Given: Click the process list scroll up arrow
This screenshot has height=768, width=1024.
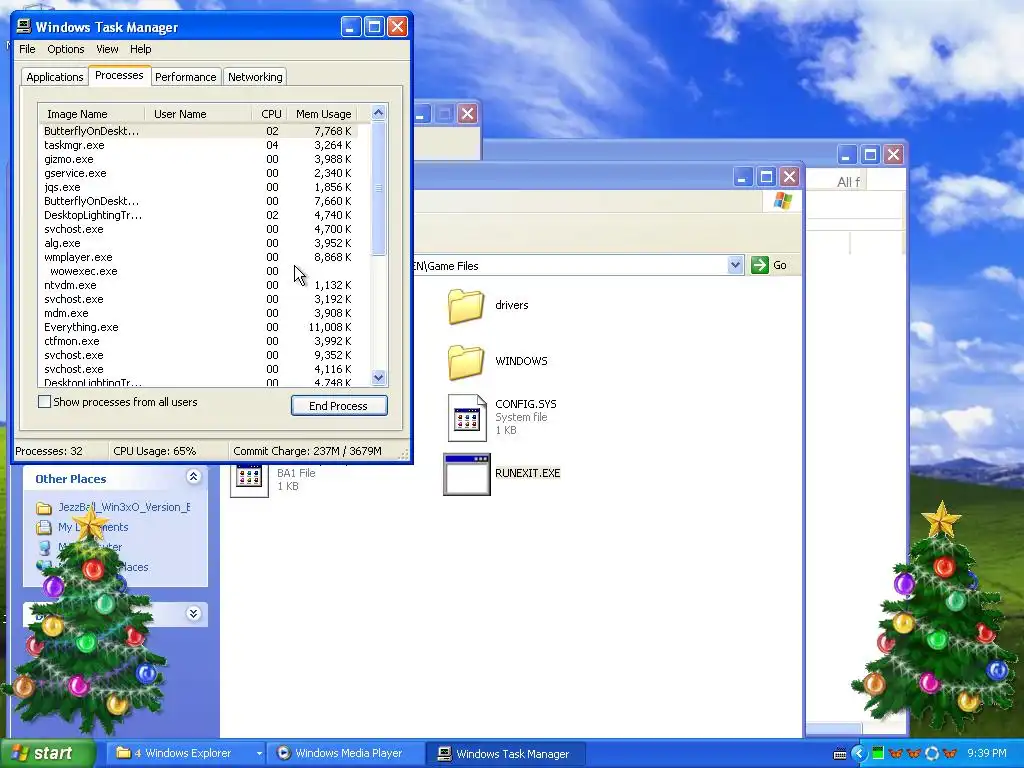Looking at the screenshot, I should pyautogui.click(x=379, y=113).
